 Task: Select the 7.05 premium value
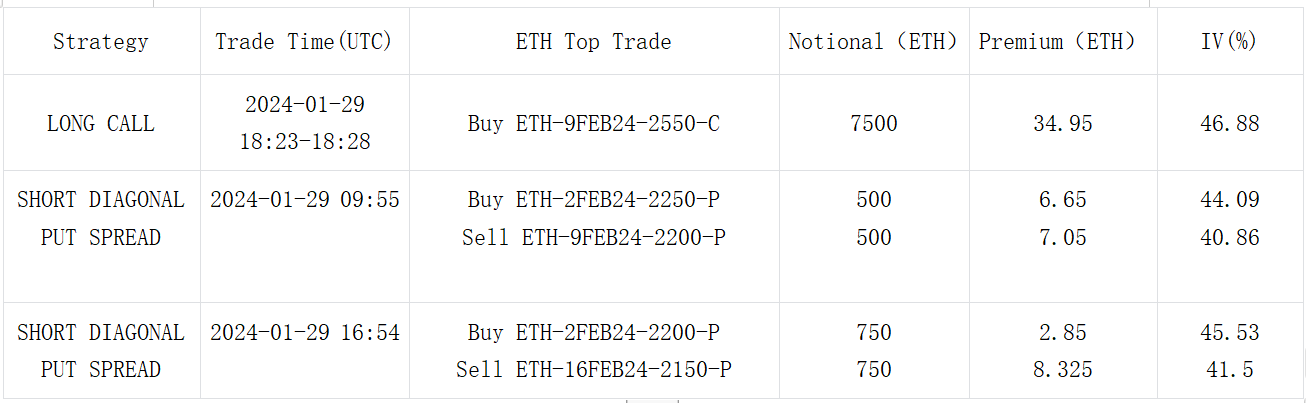tap(1063, 238)
